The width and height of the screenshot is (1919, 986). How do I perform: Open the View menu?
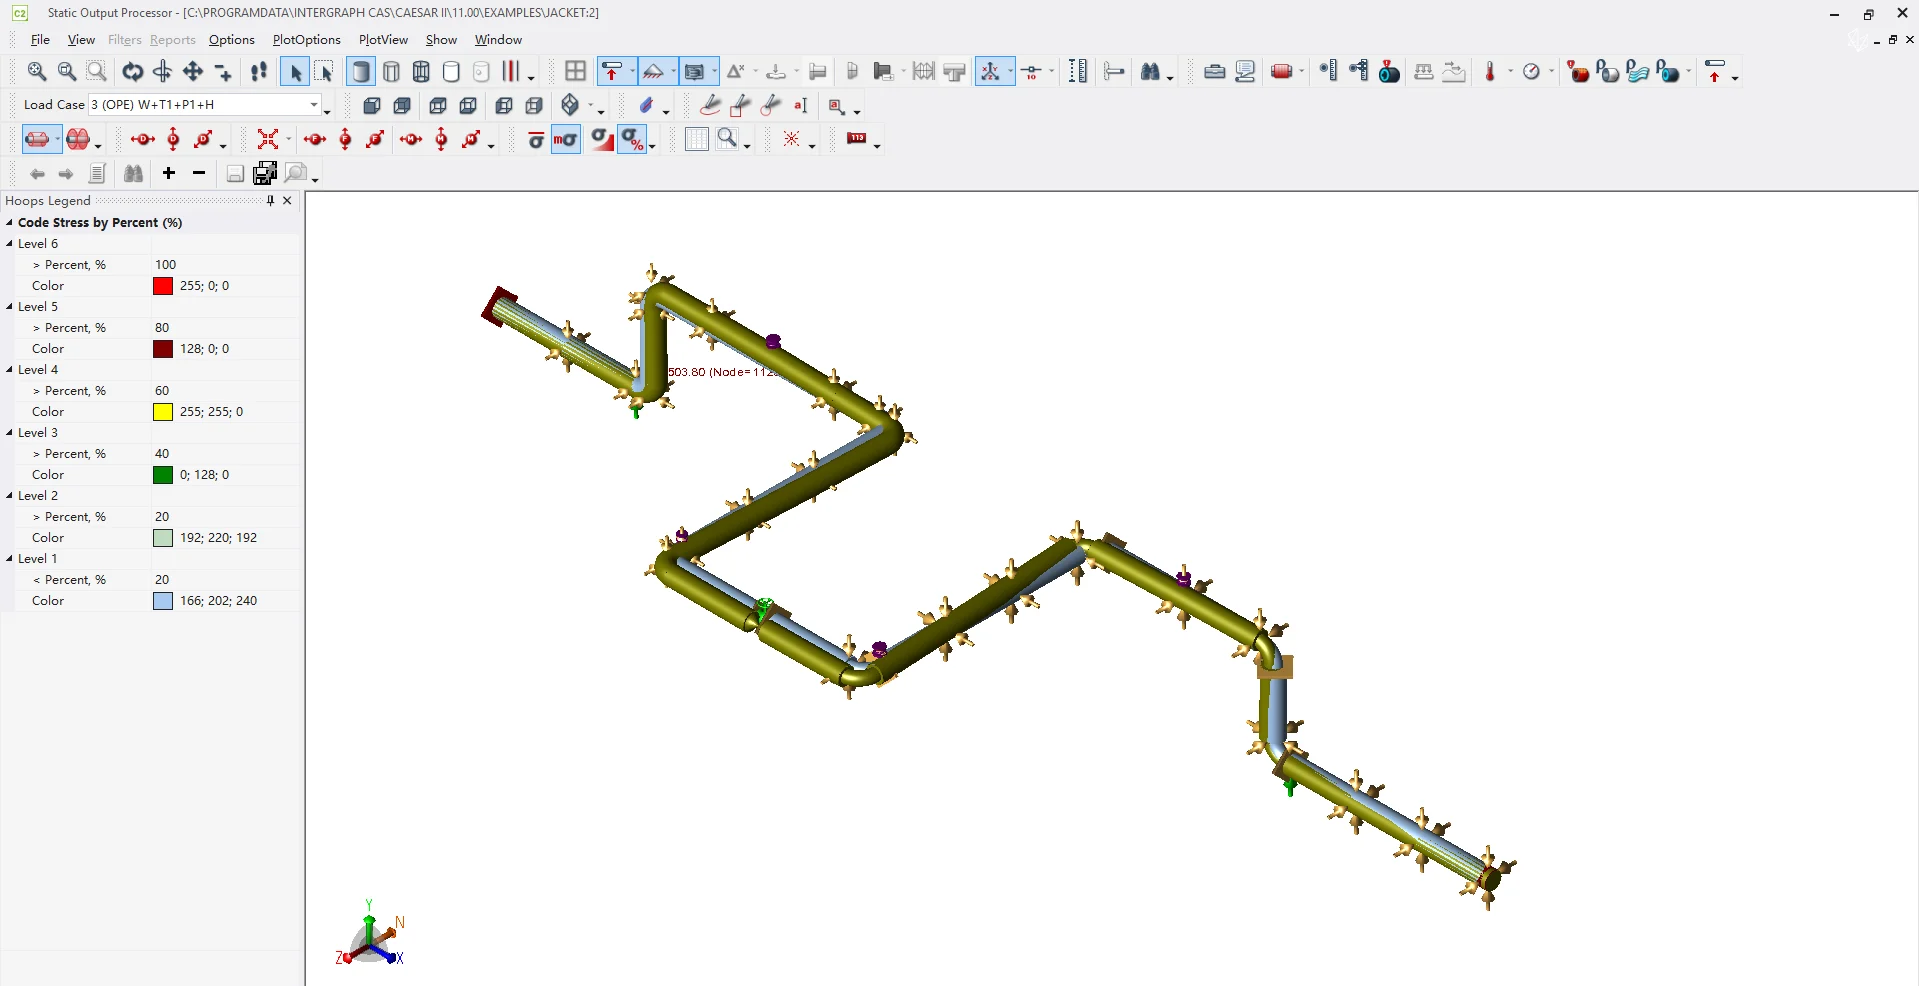(x=81, y=40)
